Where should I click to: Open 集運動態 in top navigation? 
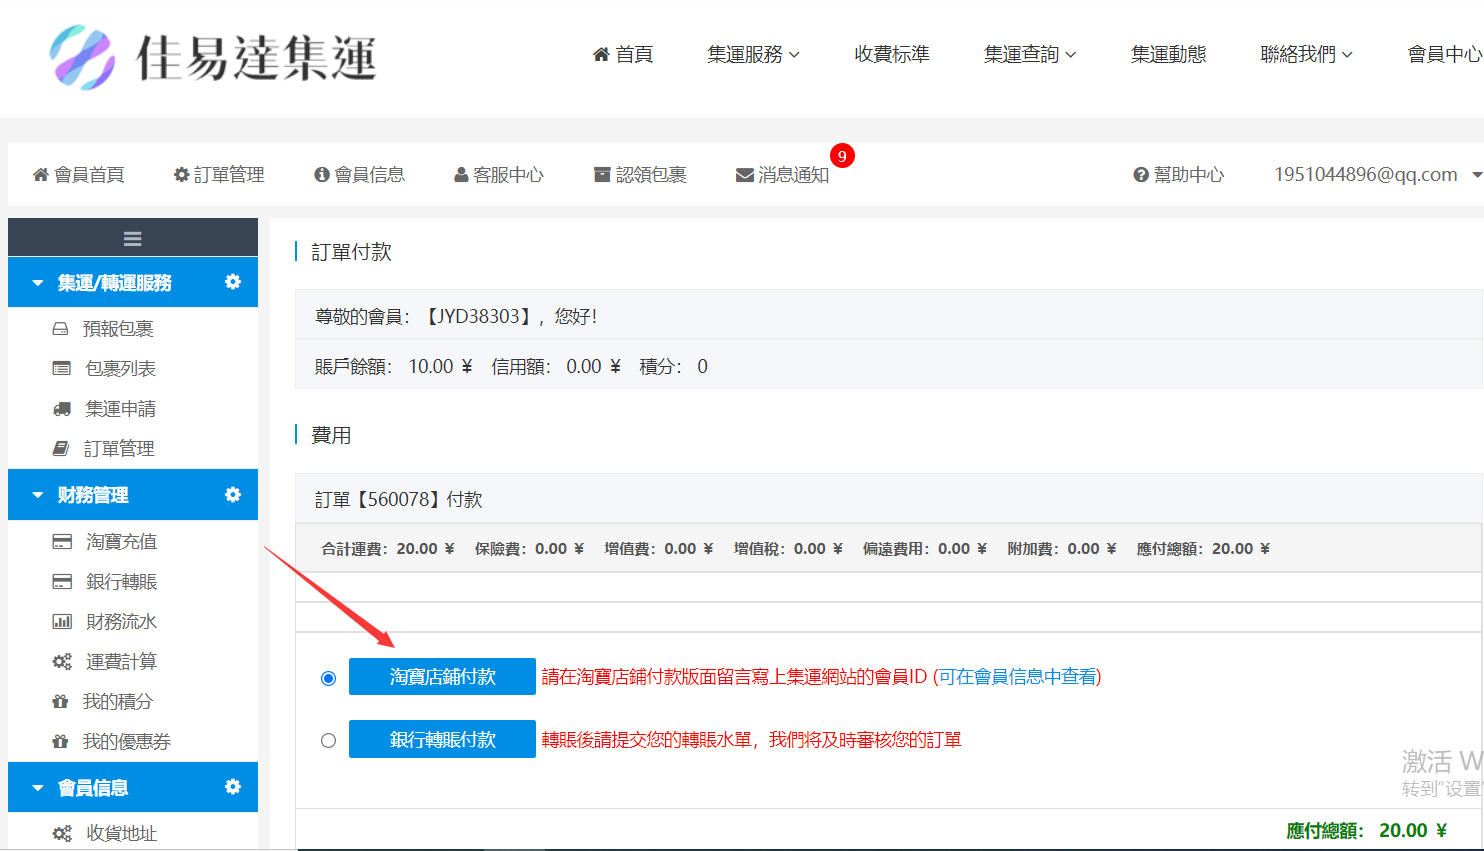point(1168,54)
